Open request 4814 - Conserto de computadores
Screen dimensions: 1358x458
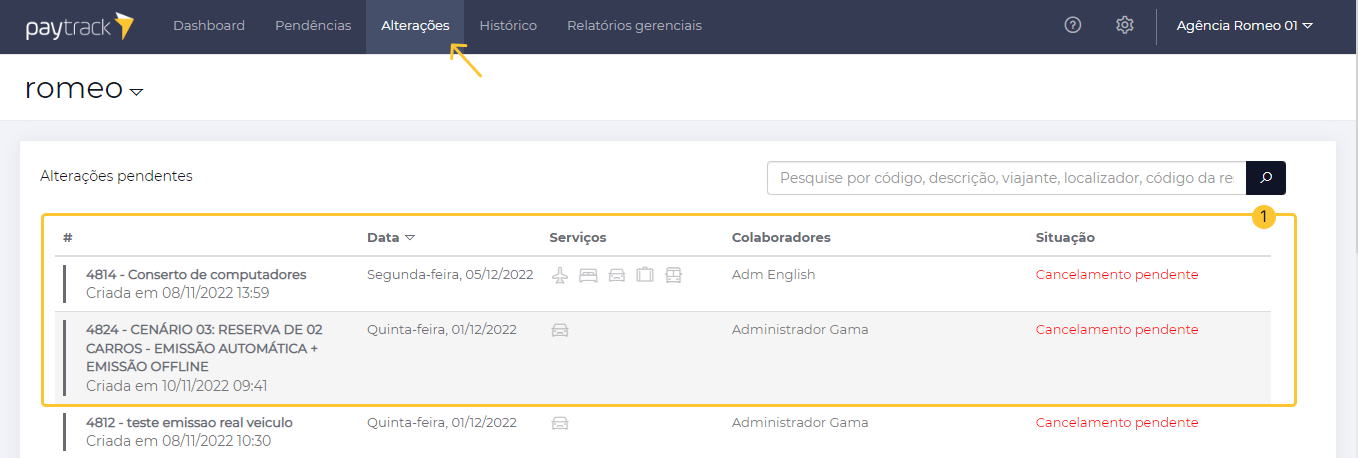(196, 274)
